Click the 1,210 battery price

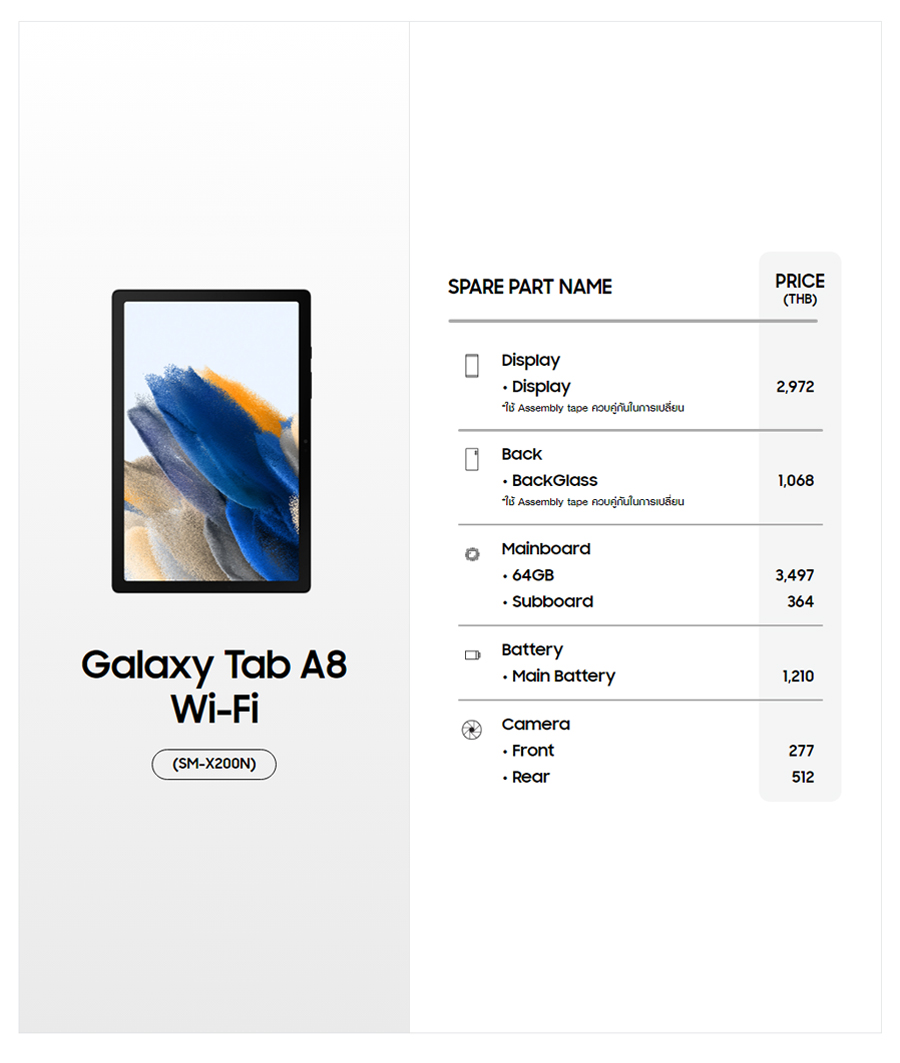[797, 677]
